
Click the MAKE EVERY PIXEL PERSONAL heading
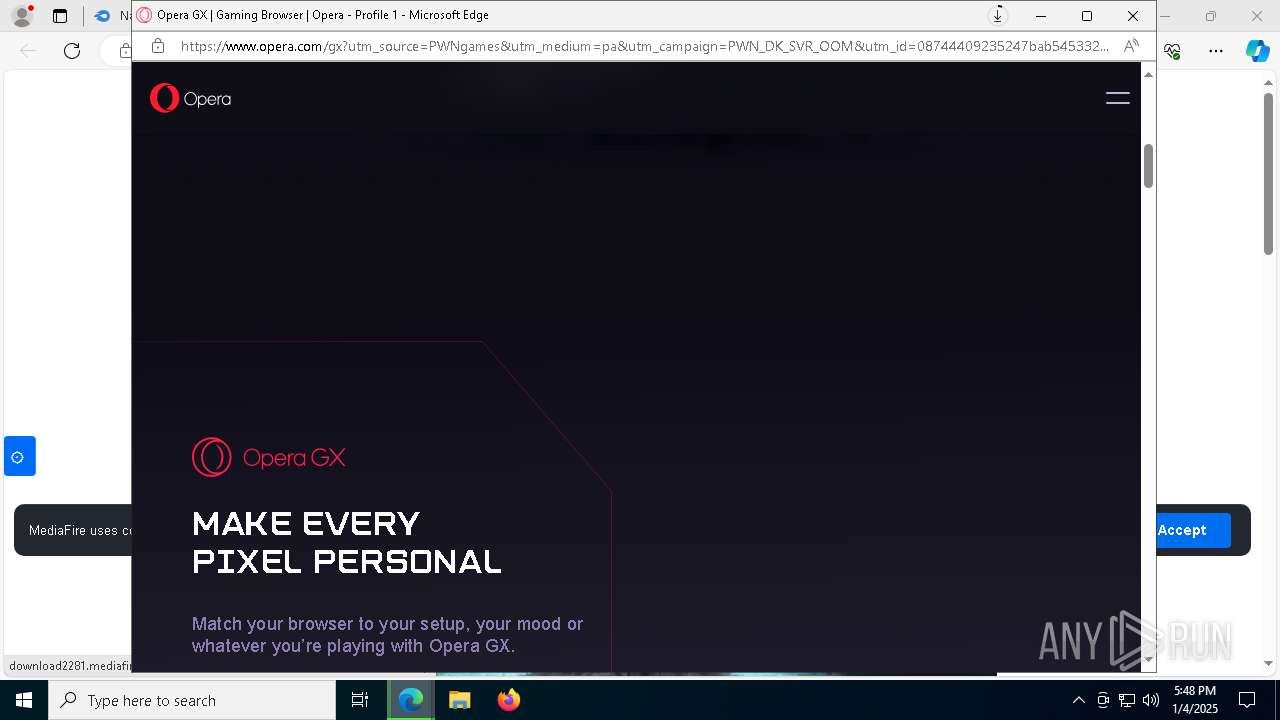[x=347, y=543]
